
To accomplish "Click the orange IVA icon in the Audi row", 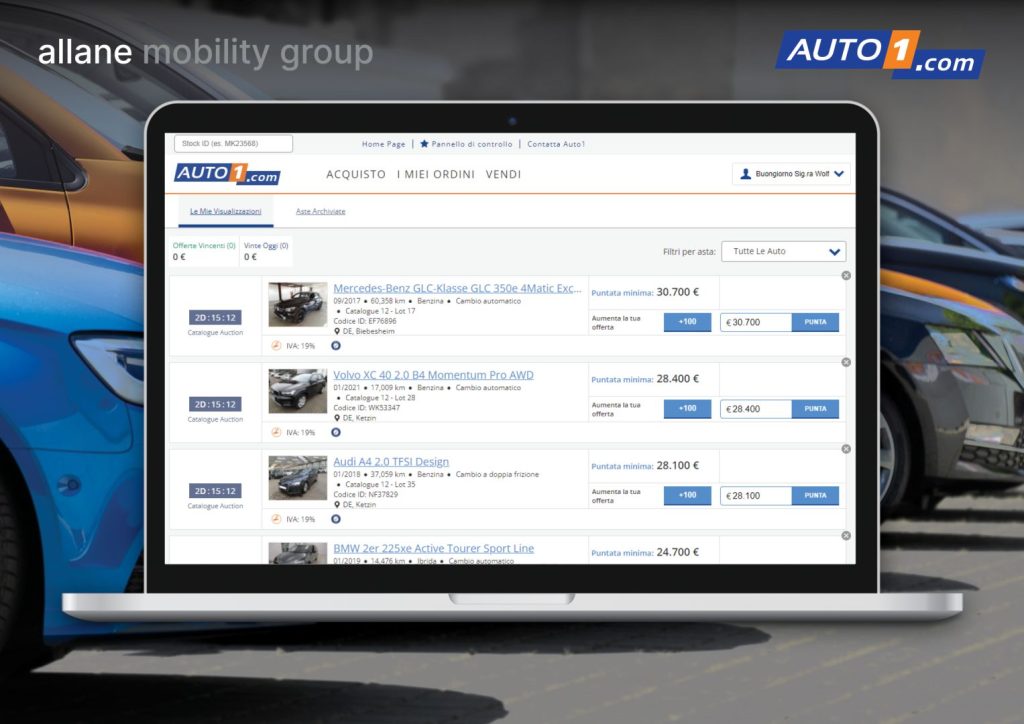I will pos(276,519).
